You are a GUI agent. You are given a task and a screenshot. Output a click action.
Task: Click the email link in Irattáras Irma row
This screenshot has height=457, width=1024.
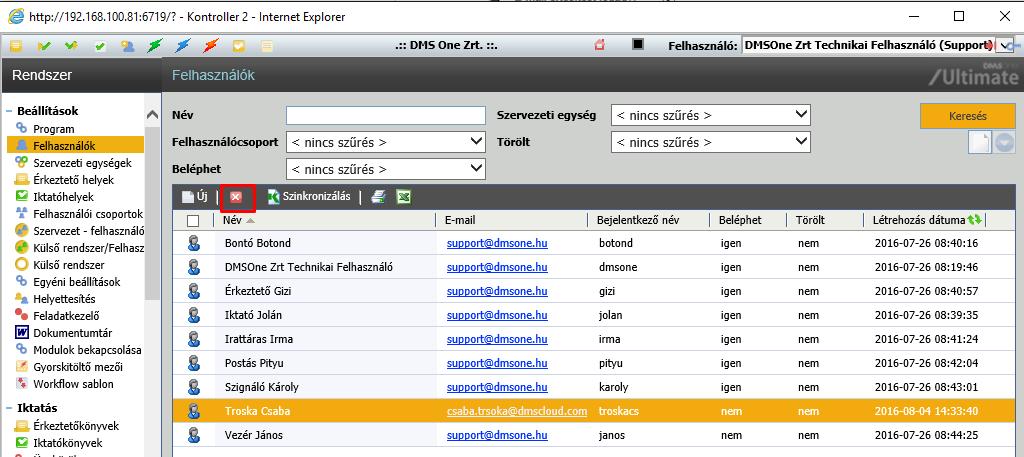[x=497, y=339]
